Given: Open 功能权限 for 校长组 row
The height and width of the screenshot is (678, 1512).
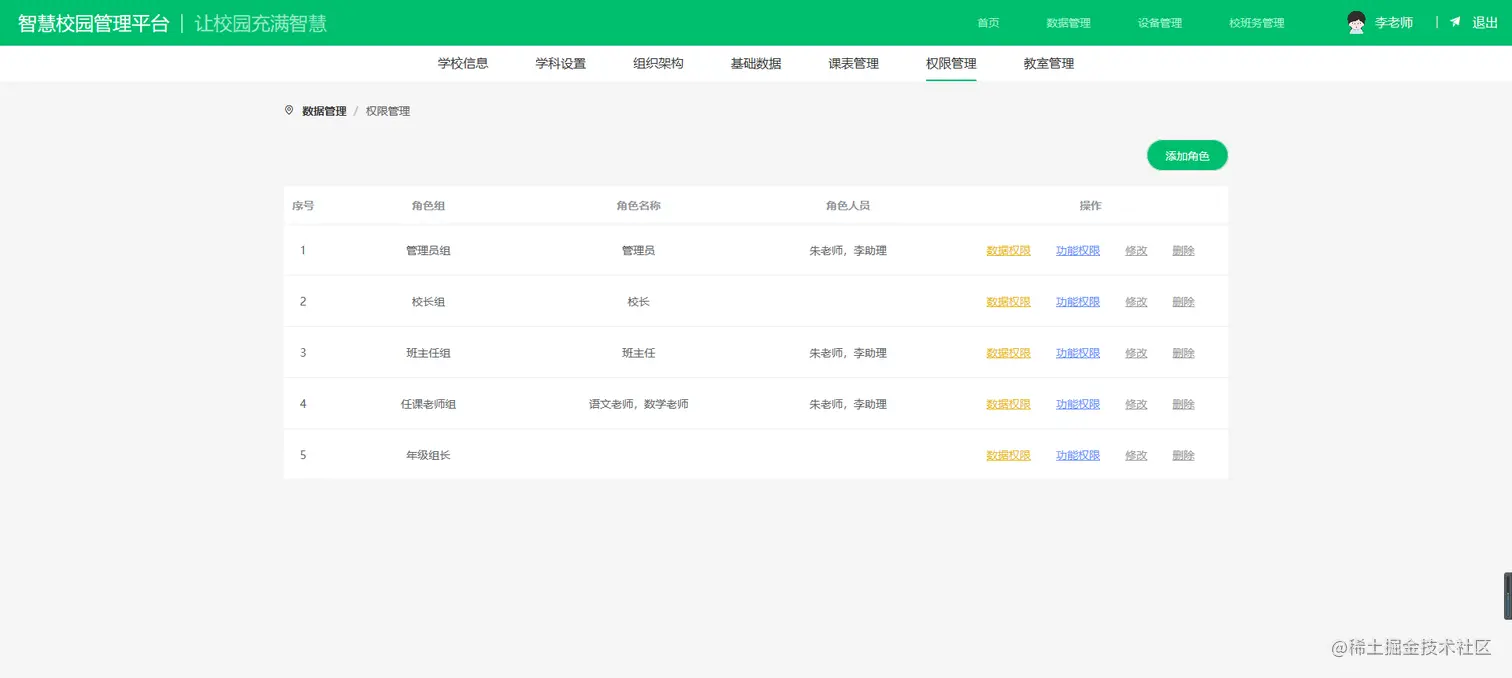Looking at the screenshot, I should 1078,302.
